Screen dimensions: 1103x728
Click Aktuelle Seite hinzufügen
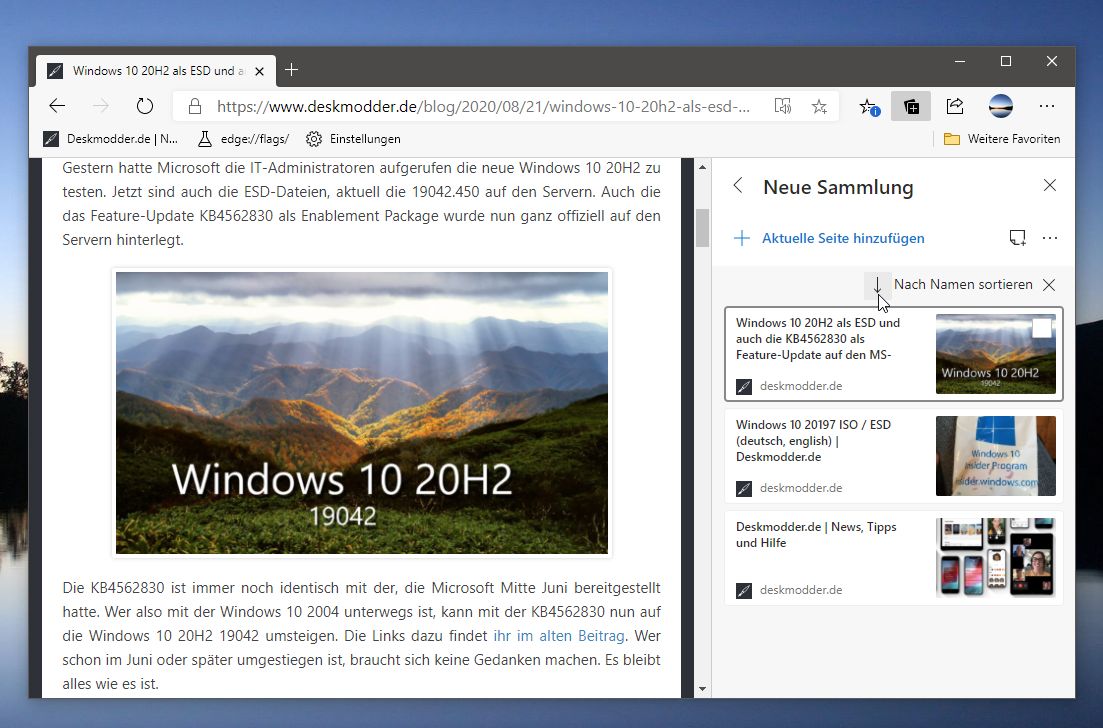pos(829,238)
